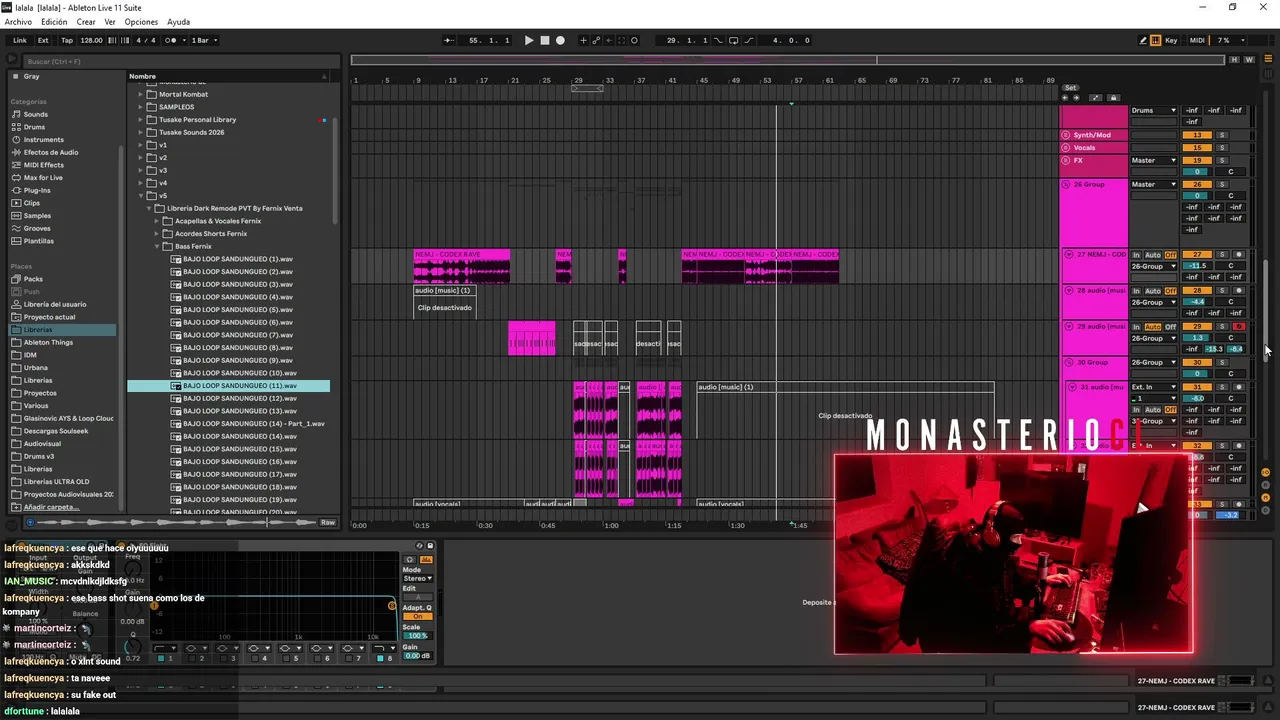Open the Opciones menu

[141, 22]
